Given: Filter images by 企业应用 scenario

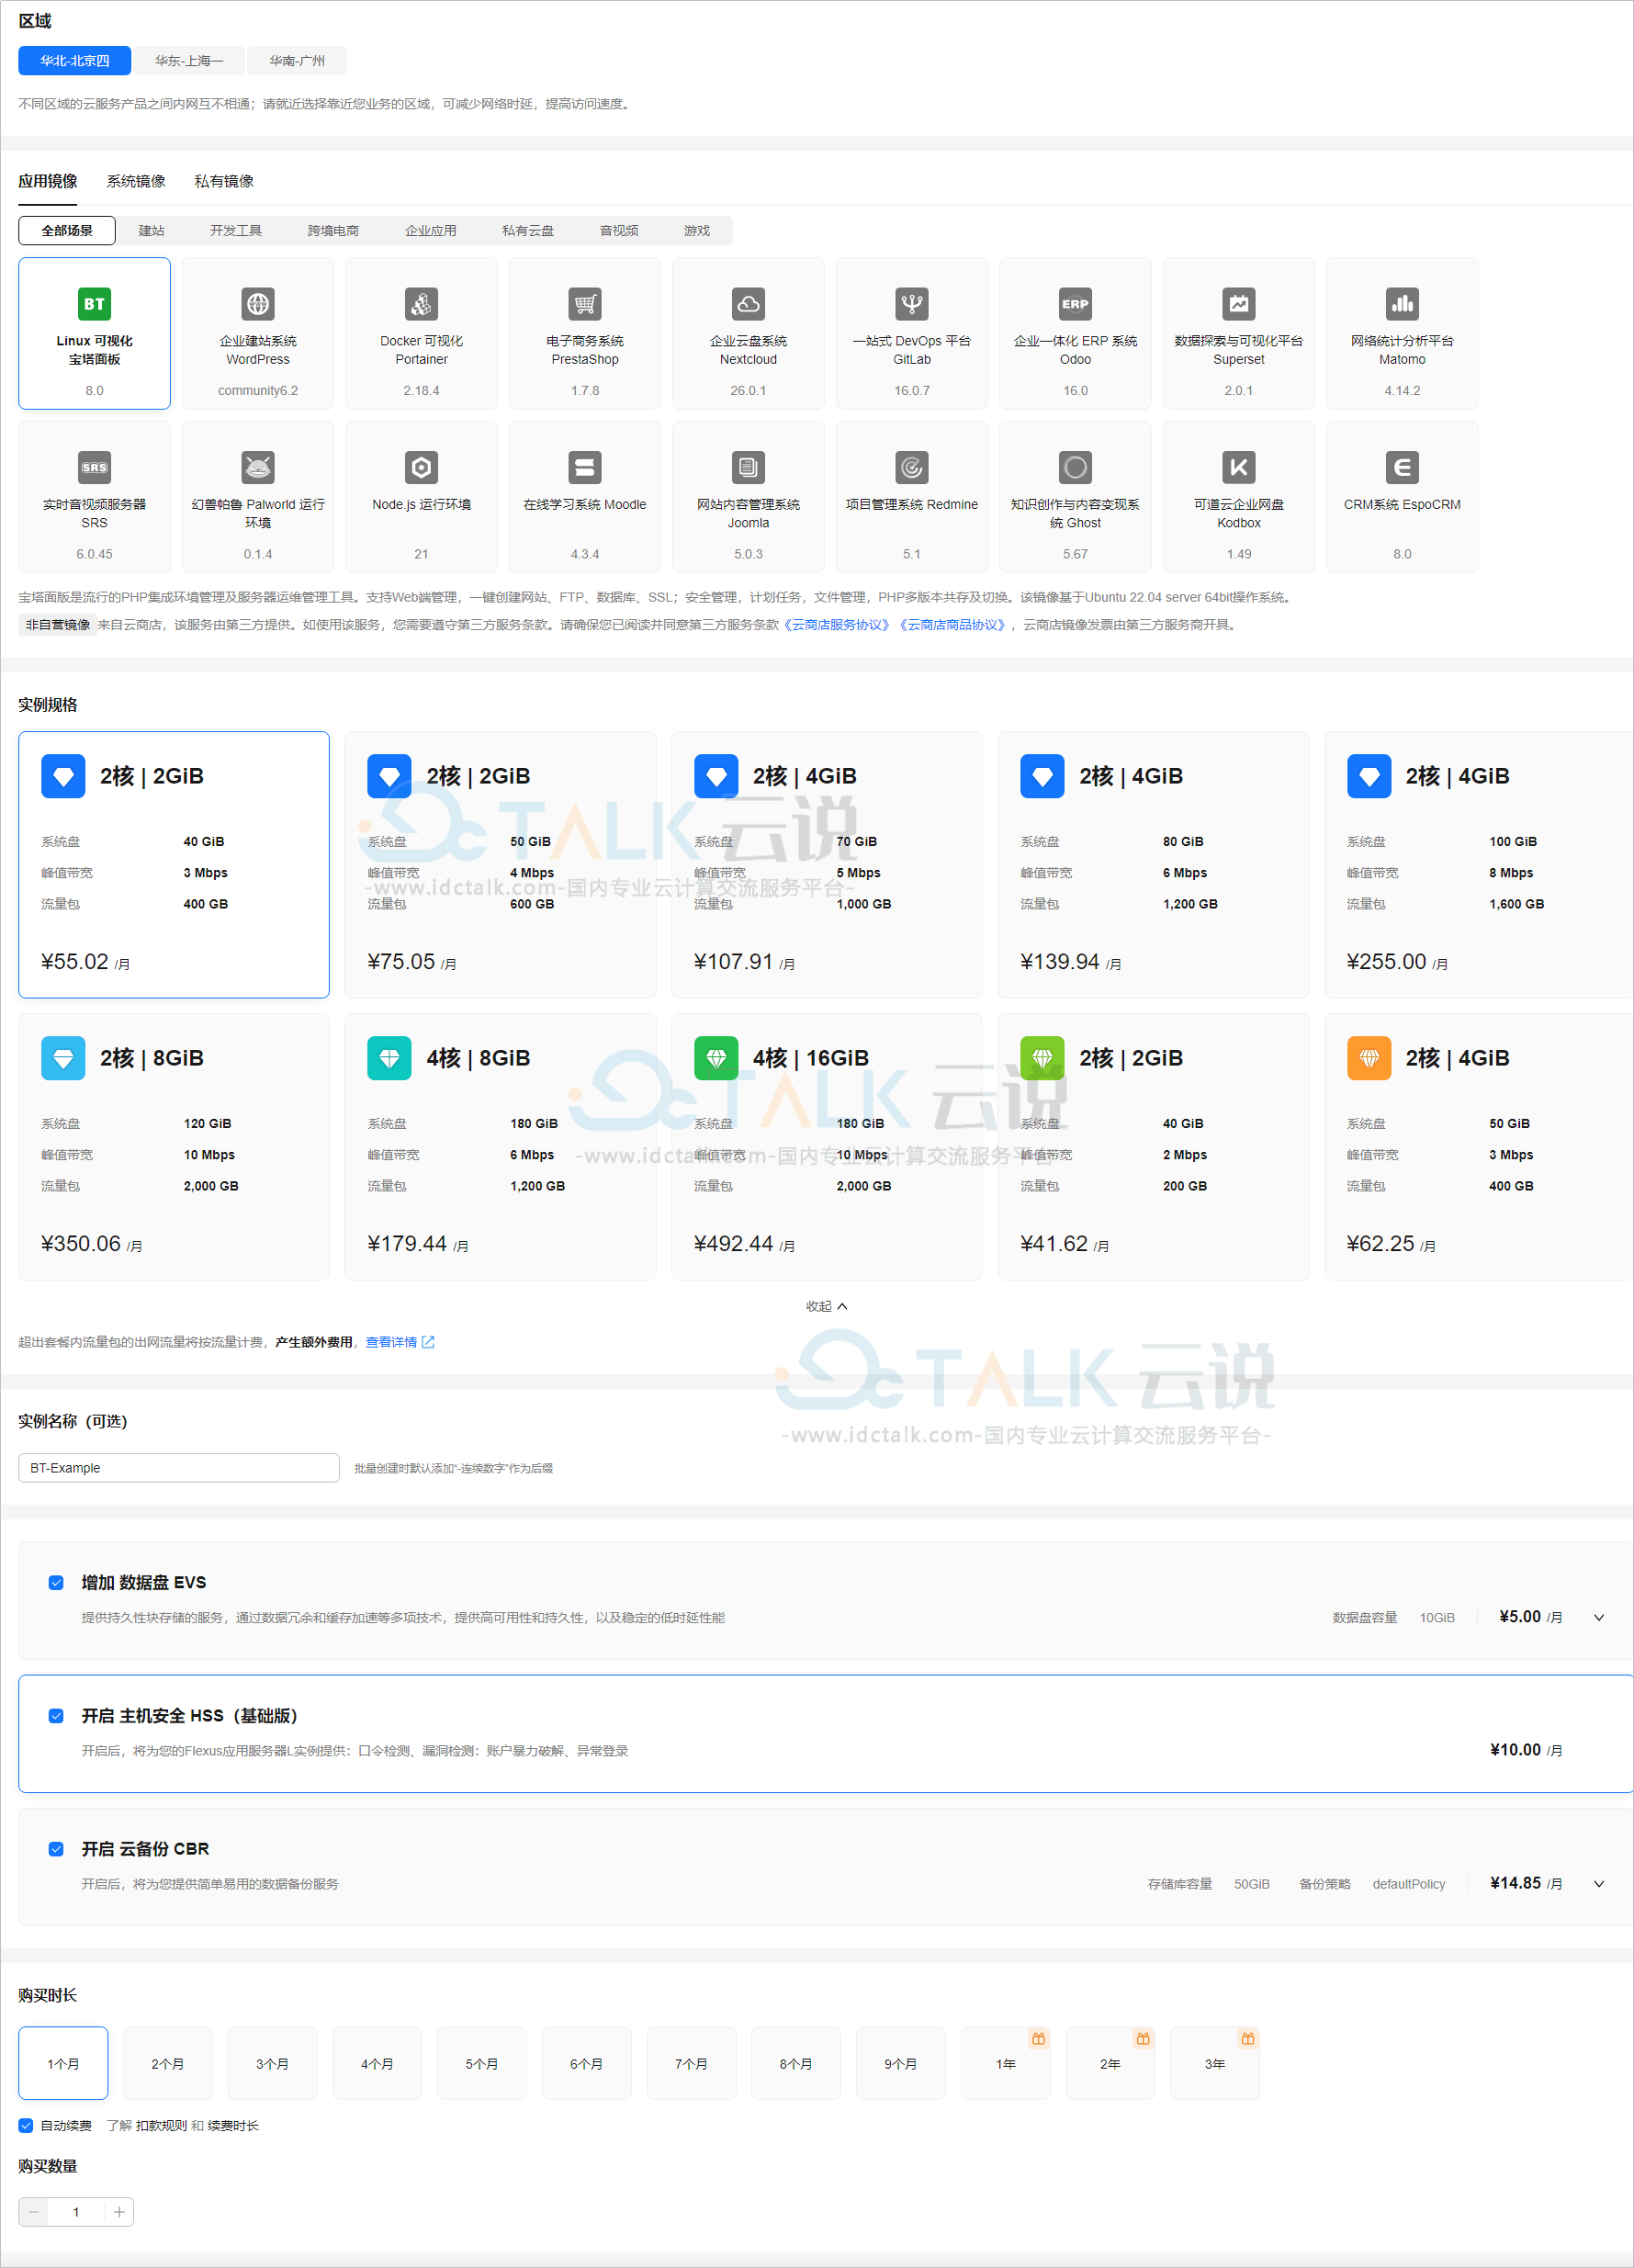Looking at the screenshot, I should pyautogui.click(x=431, y=230).
